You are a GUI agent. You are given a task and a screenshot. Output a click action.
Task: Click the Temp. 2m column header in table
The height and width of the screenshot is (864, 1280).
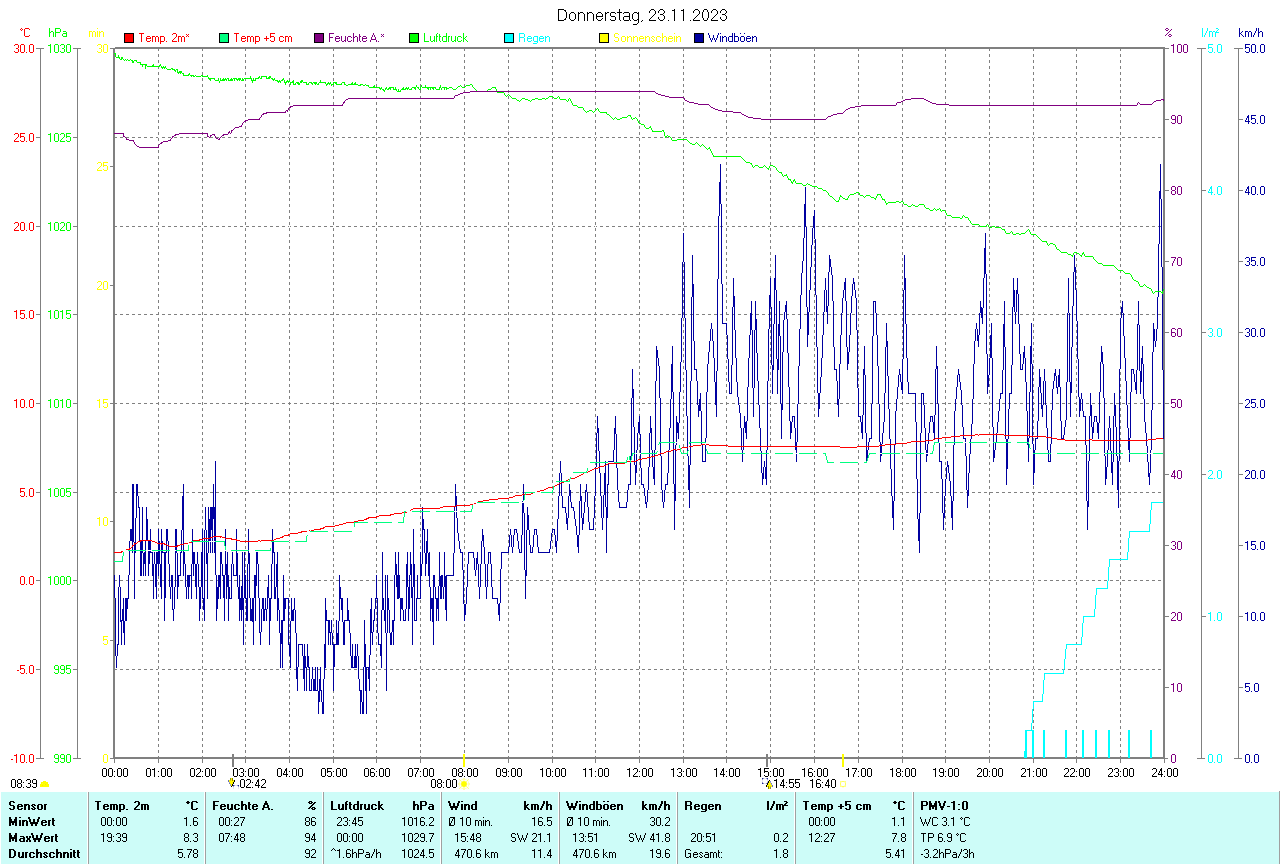click(x=122, y=806)
